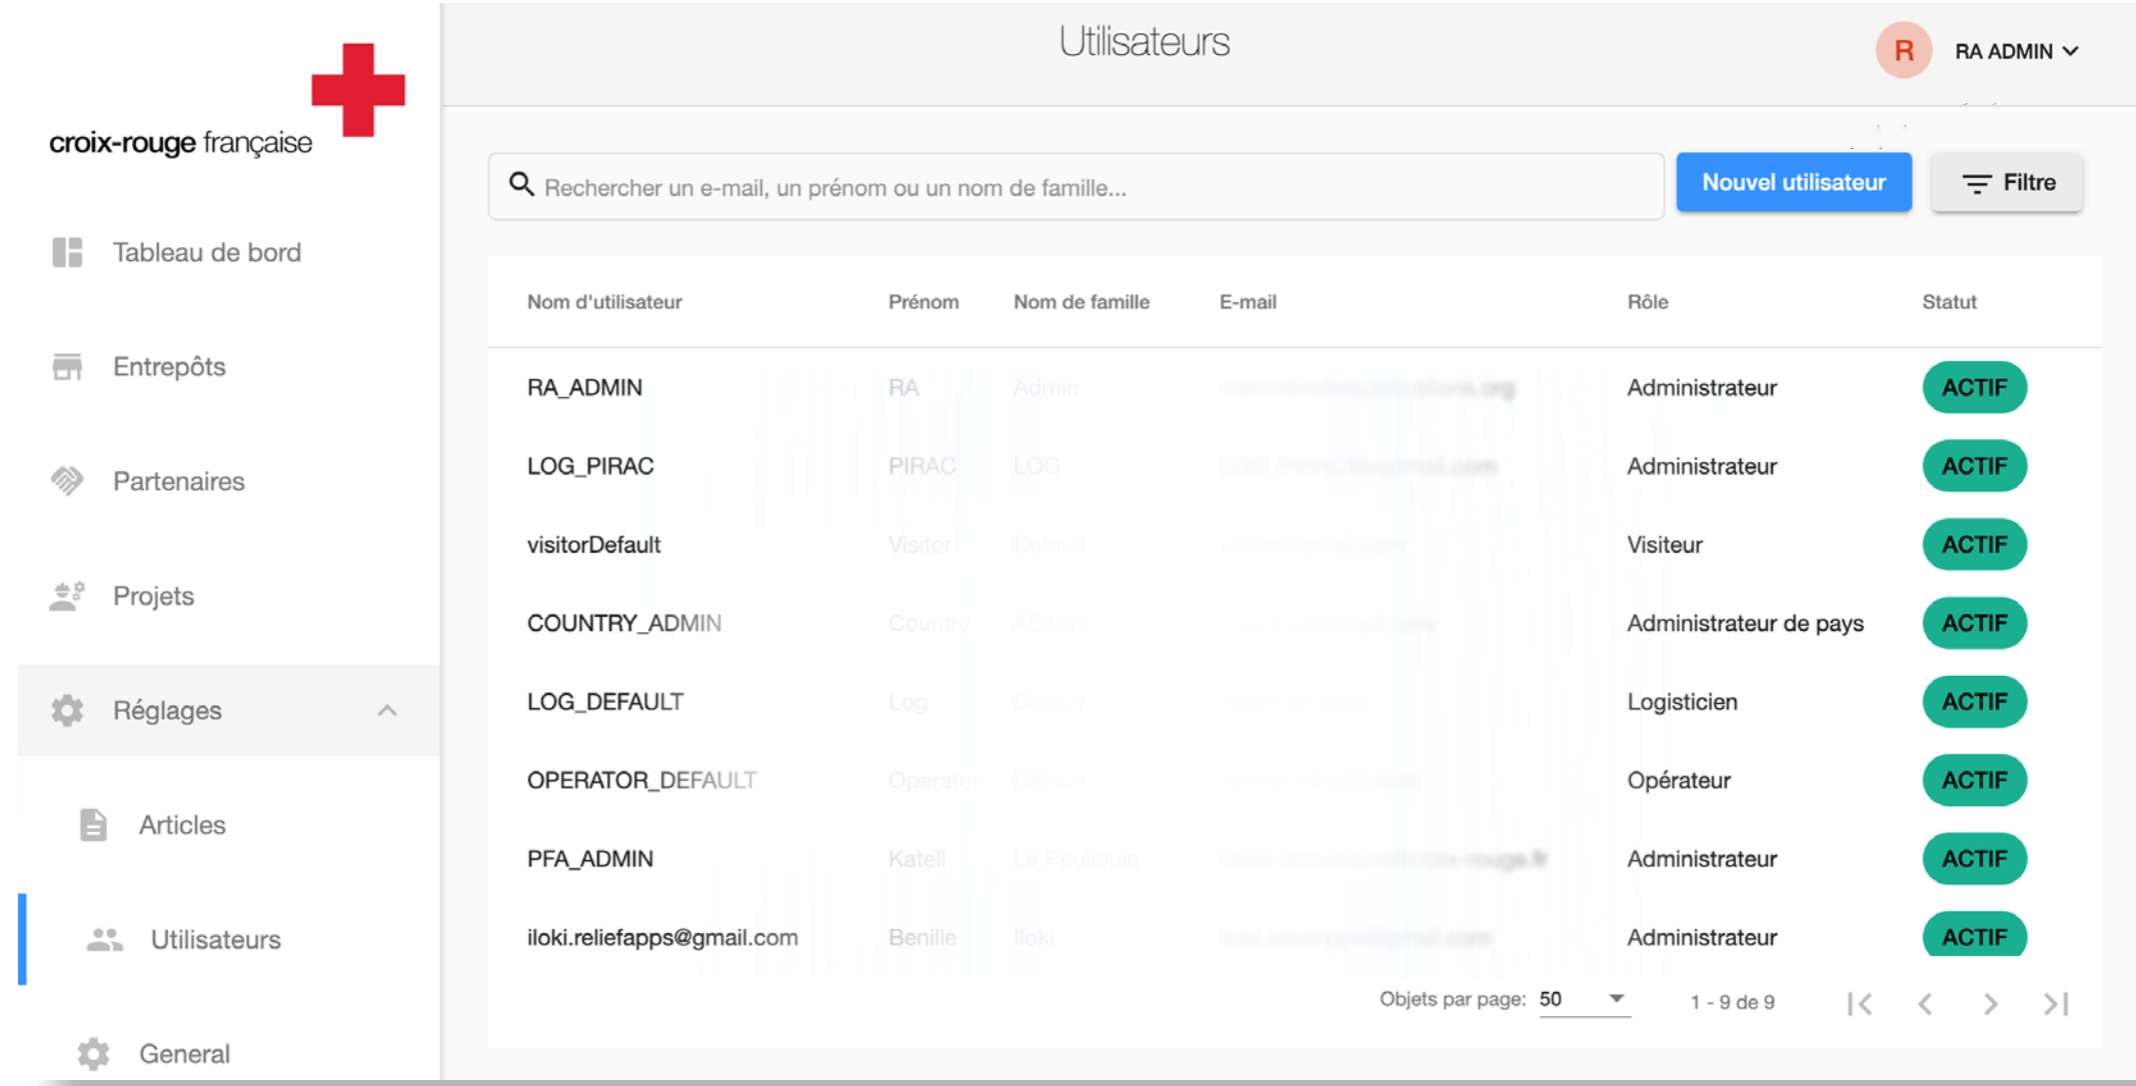Click the Tableau de bord dashboard icon
This screenshot has width=2136, height=1086.
coord(67,252)
